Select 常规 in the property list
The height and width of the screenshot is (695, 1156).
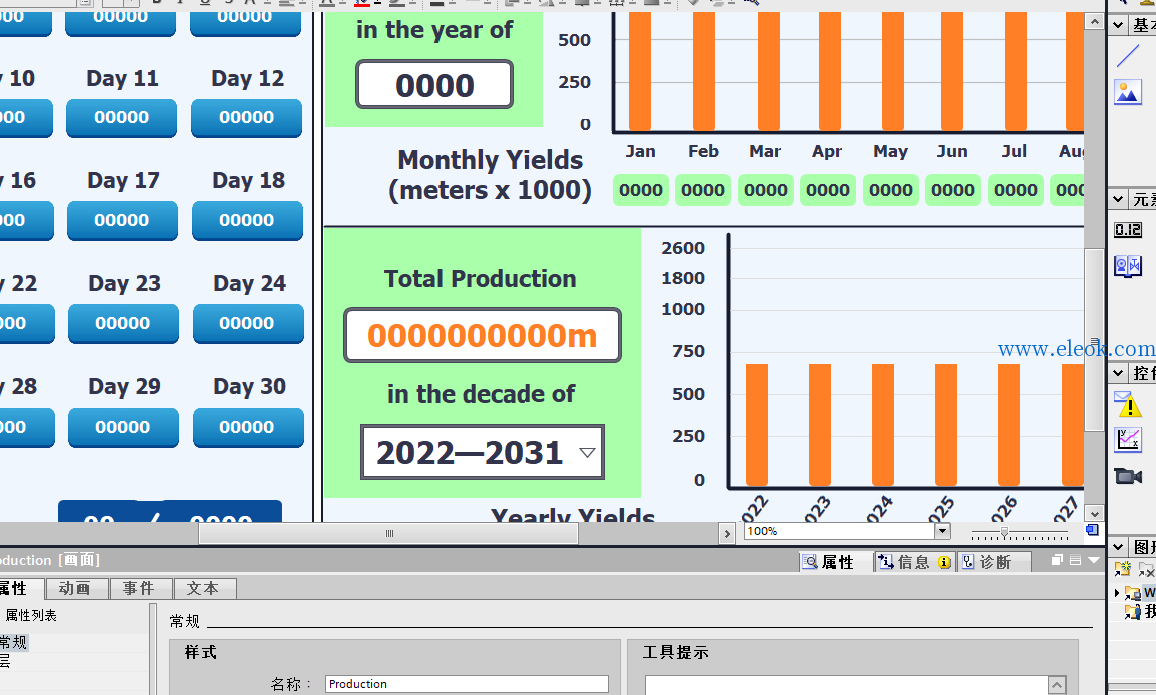(x=13, y=642)
